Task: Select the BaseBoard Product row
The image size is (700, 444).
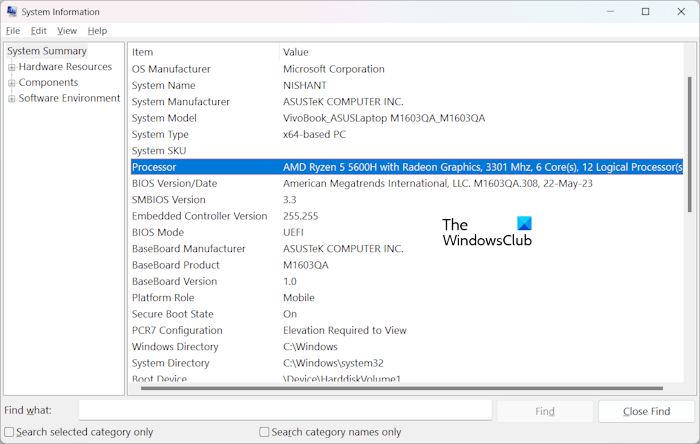Action: tap(407, 265)
